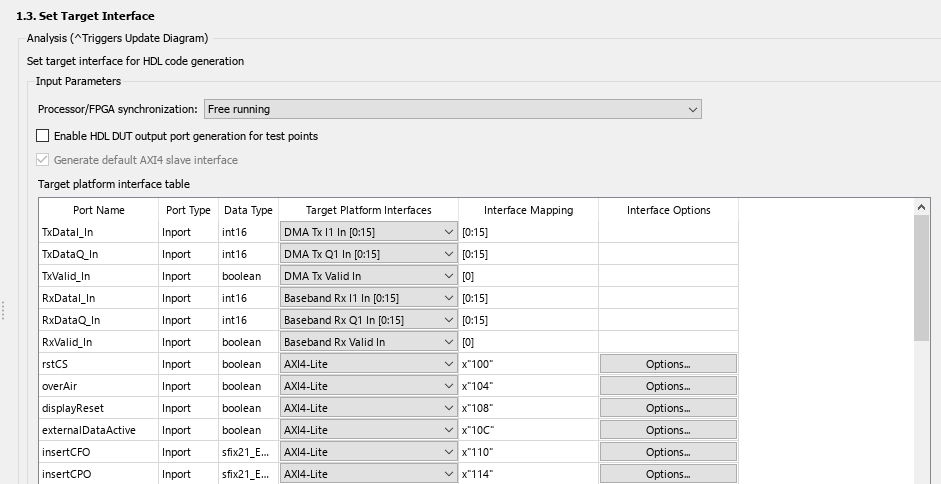Open Processor/FPGA synchronization dropdown
Screen dimensions: 941x484
(452, 109)
